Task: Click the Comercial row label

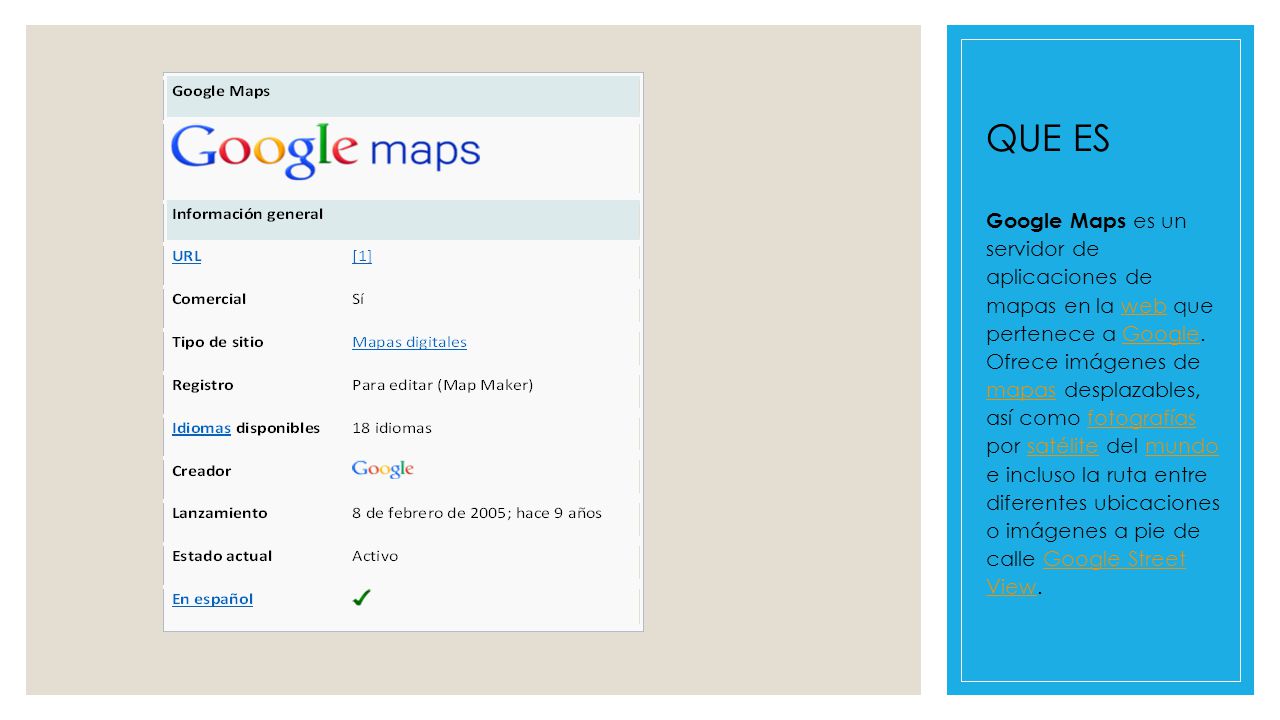Action: click(x=209, y=299)
